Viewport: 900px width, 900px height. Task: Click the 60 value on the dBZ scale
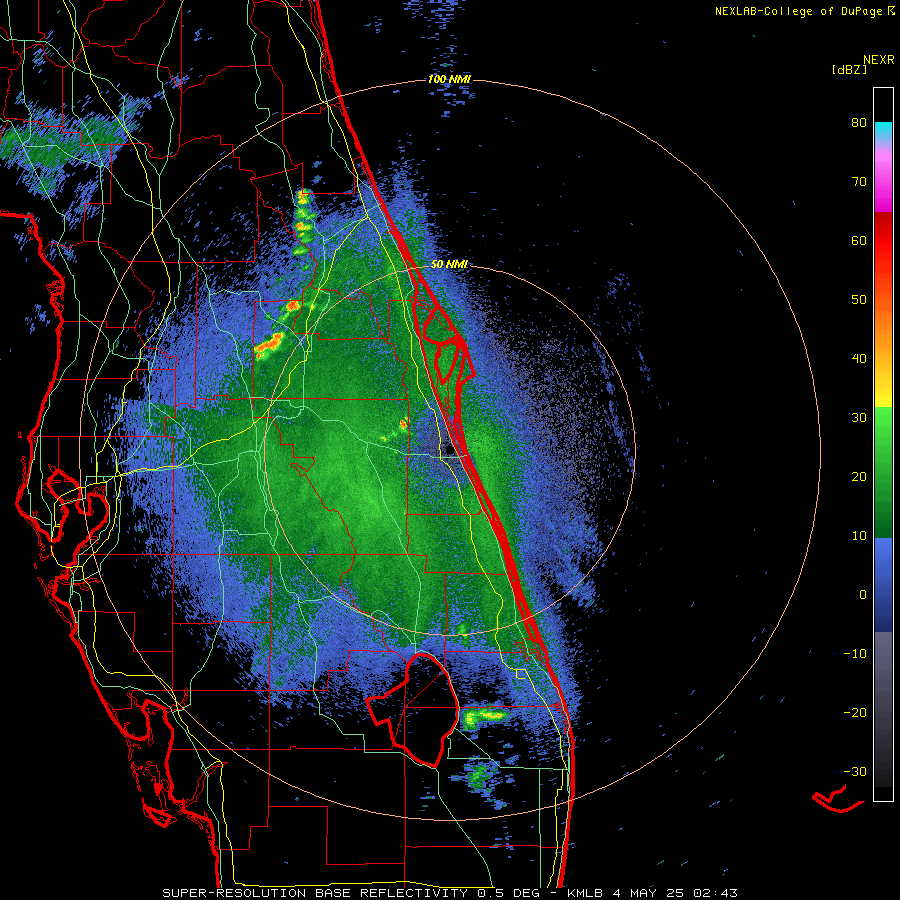coord(859,240)
